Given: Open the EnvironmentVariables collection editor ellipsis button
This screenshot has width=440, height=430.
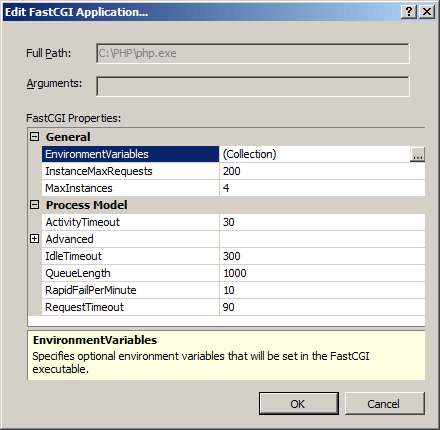Looking at the screenshot, I should click(417, 154).
